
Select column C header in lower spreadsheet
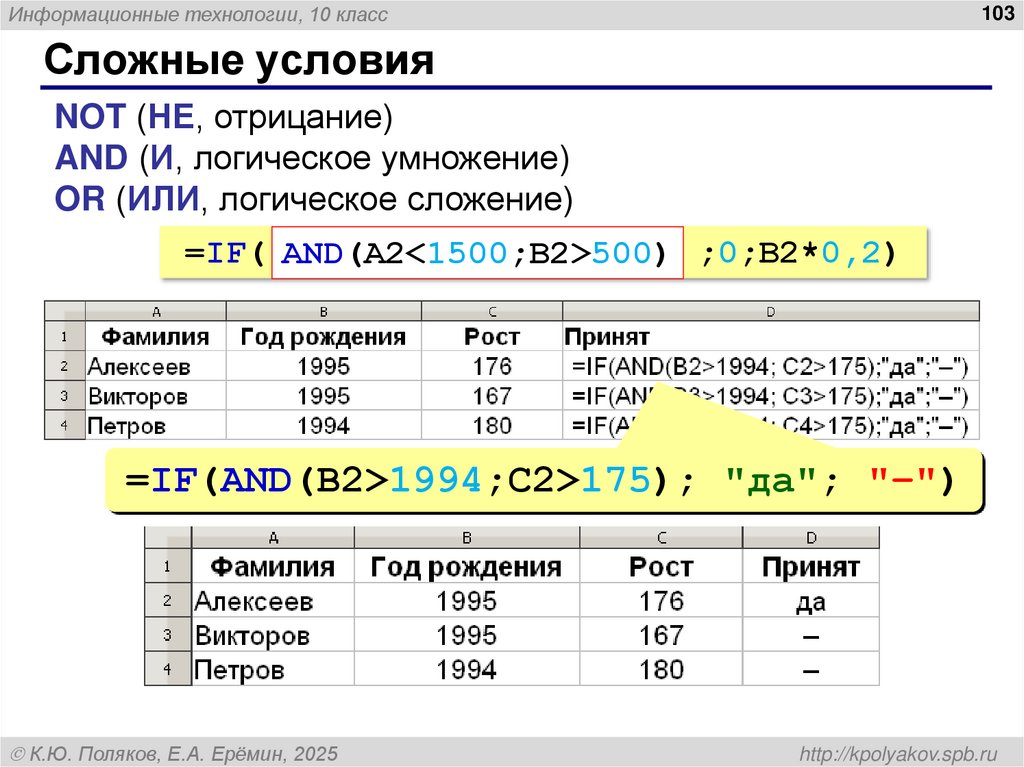661,537
